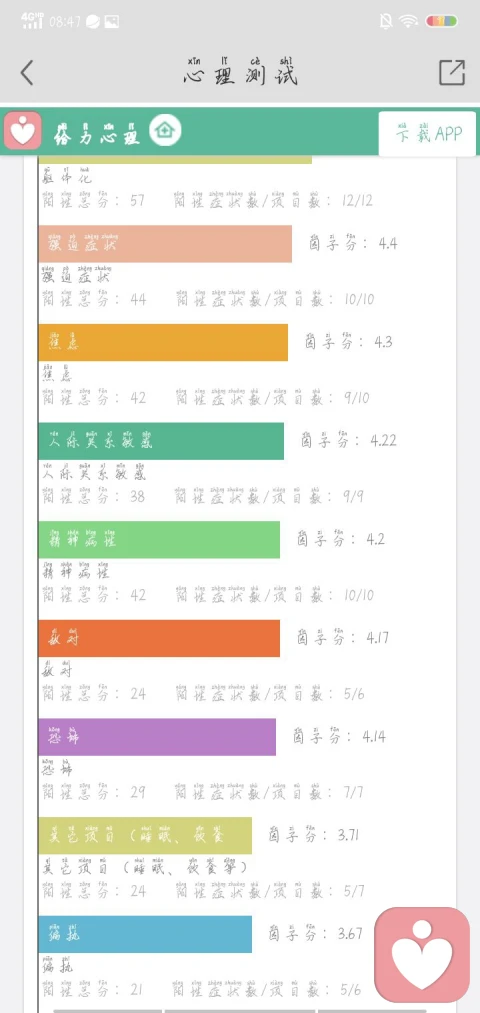Tap the purple 恐怖 bar
Image resolution: width=480 pixels, height=1013 pixels.
coord(157,737)
